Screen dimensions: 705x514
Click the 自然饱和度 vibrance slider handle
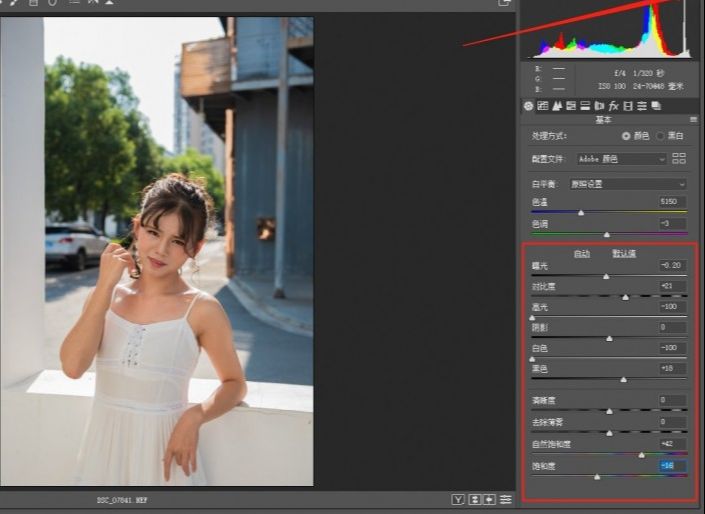[642, 455]
